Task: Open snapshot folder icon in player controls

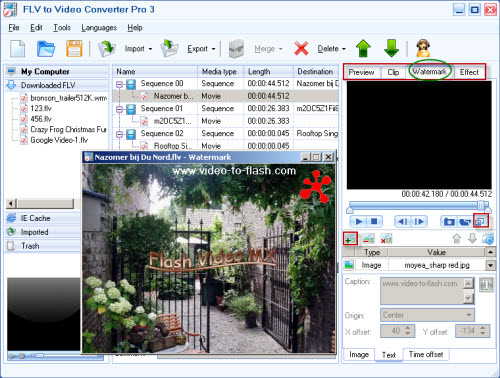Action: [465, 221]
